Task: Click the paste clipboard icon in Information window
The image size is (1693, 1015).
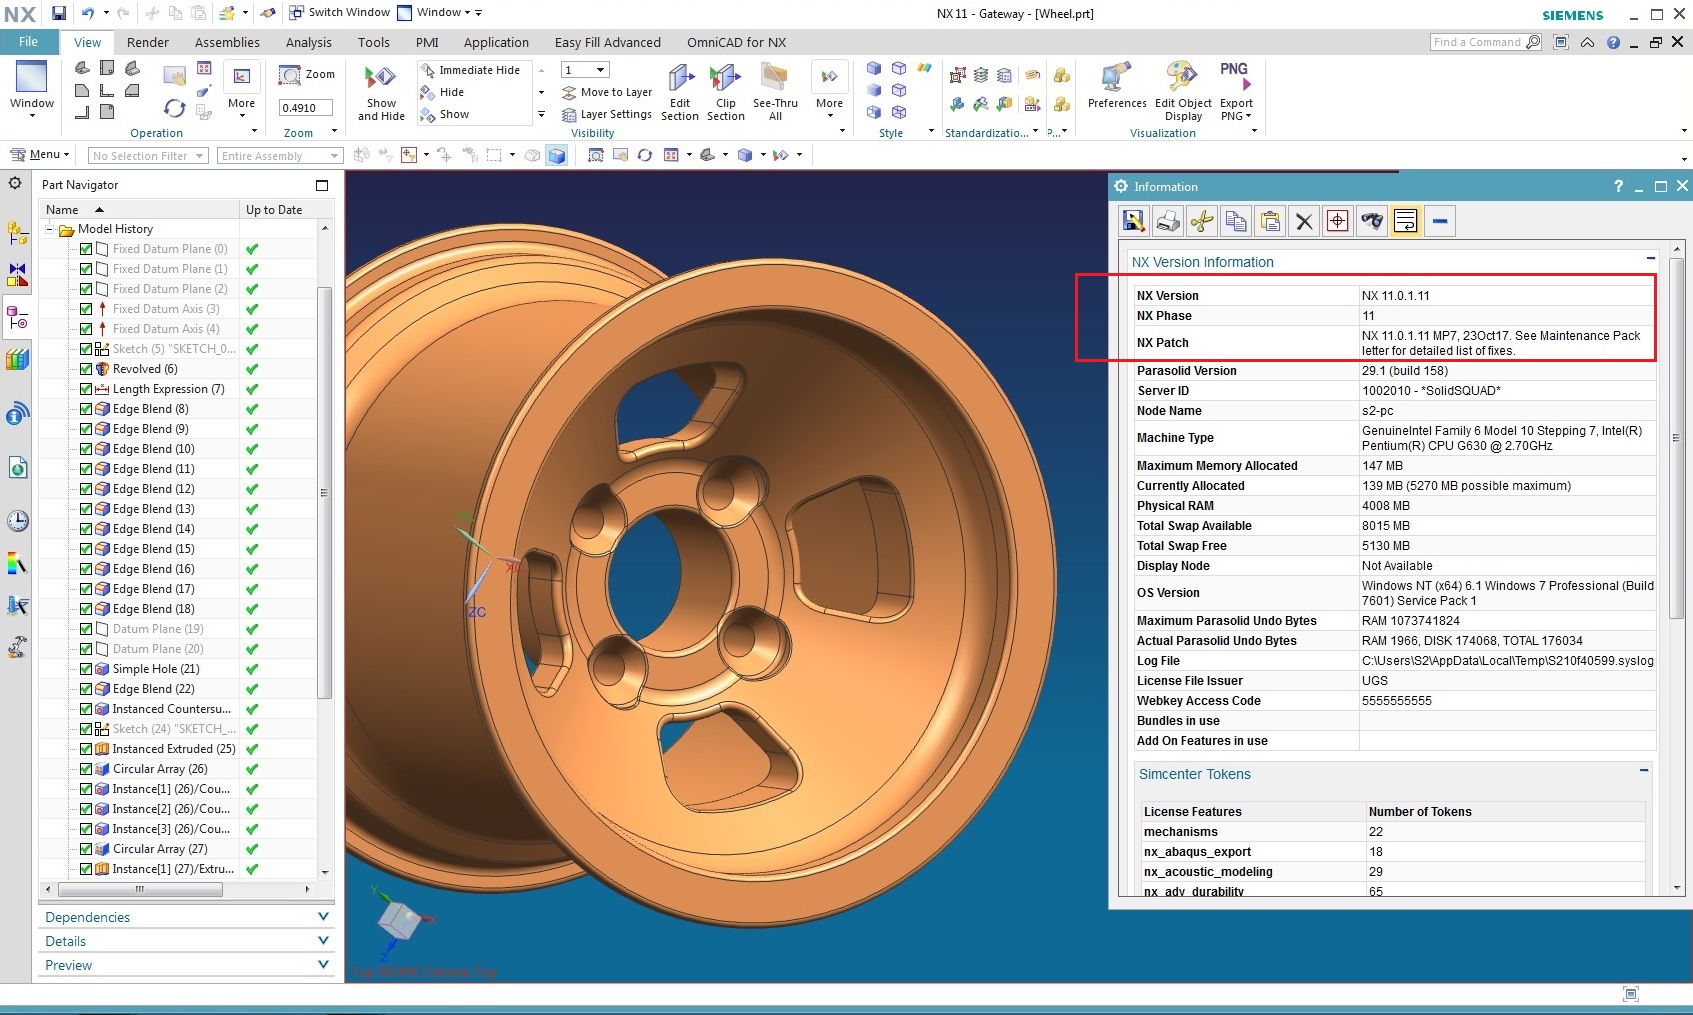Action: tap(1270, 221)
